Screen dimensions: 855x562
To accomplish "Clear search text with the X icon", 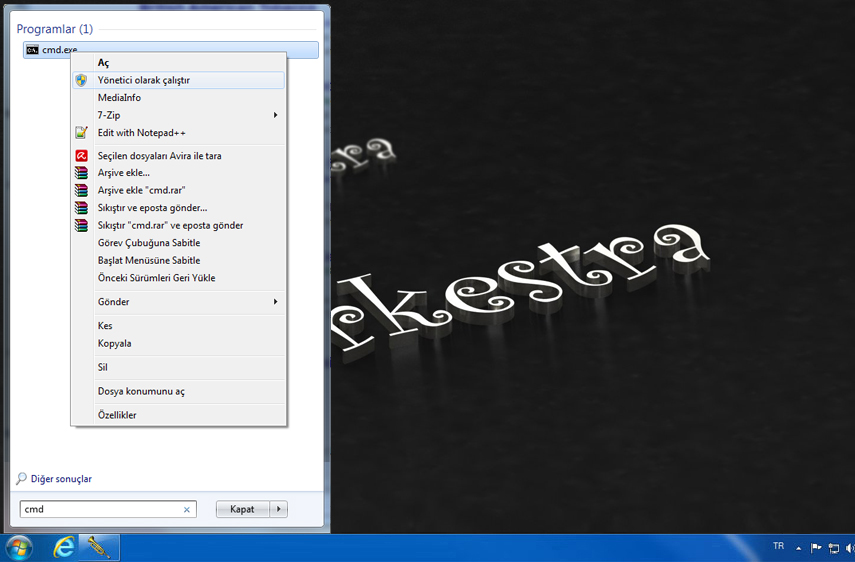I will (x=186, y=509).
